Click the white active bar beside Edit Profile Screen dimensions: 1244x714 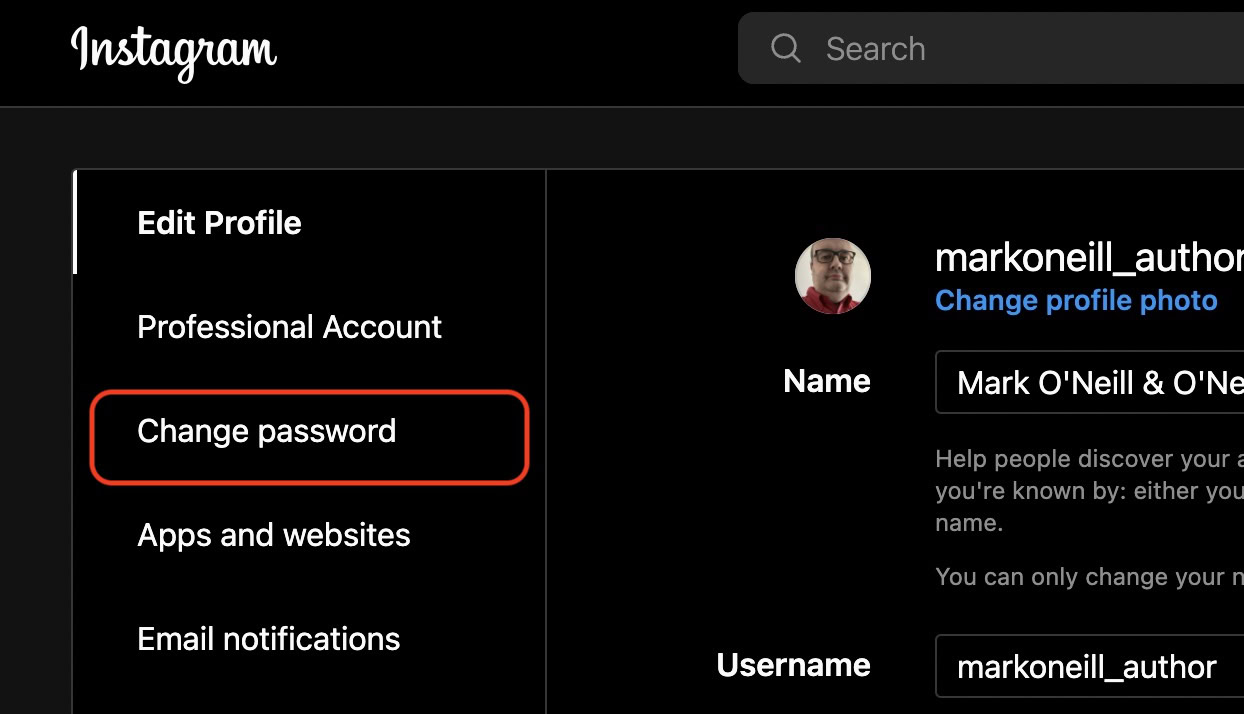tap(75, 223)
